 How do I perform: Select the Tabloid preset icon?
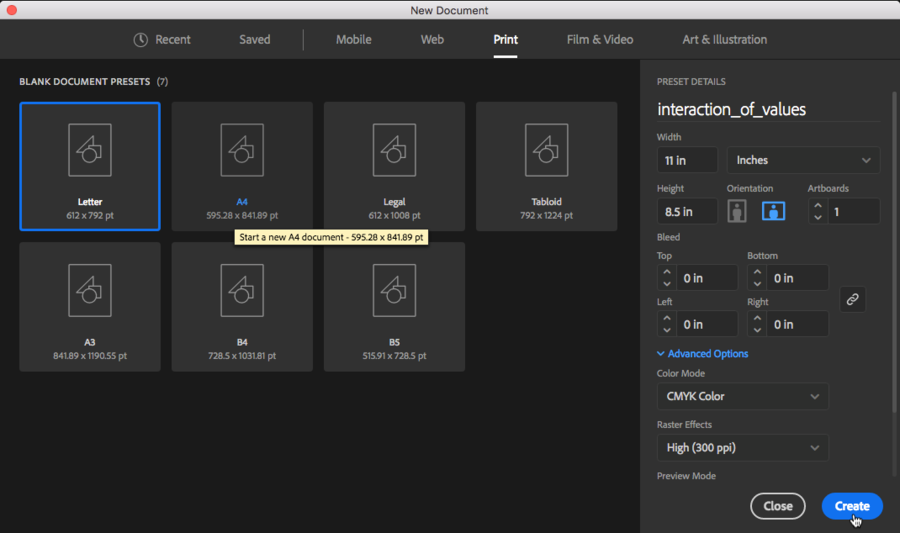point(546,150)
